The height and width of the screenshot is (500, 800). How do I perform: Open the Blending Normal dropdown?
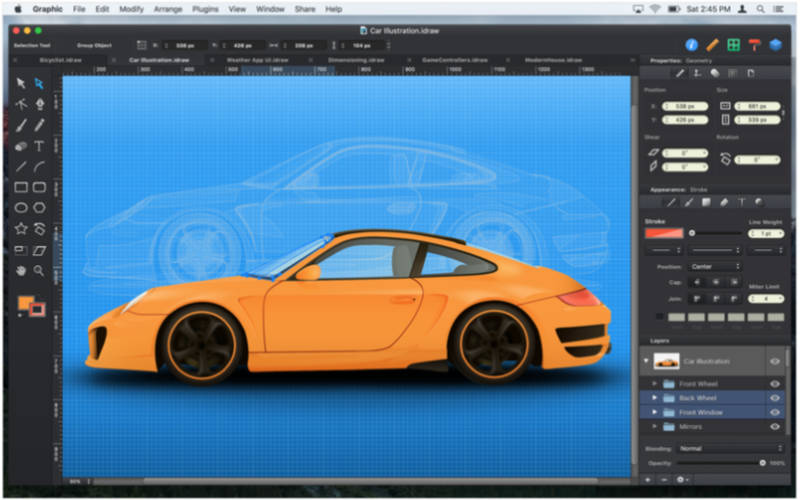730,448
